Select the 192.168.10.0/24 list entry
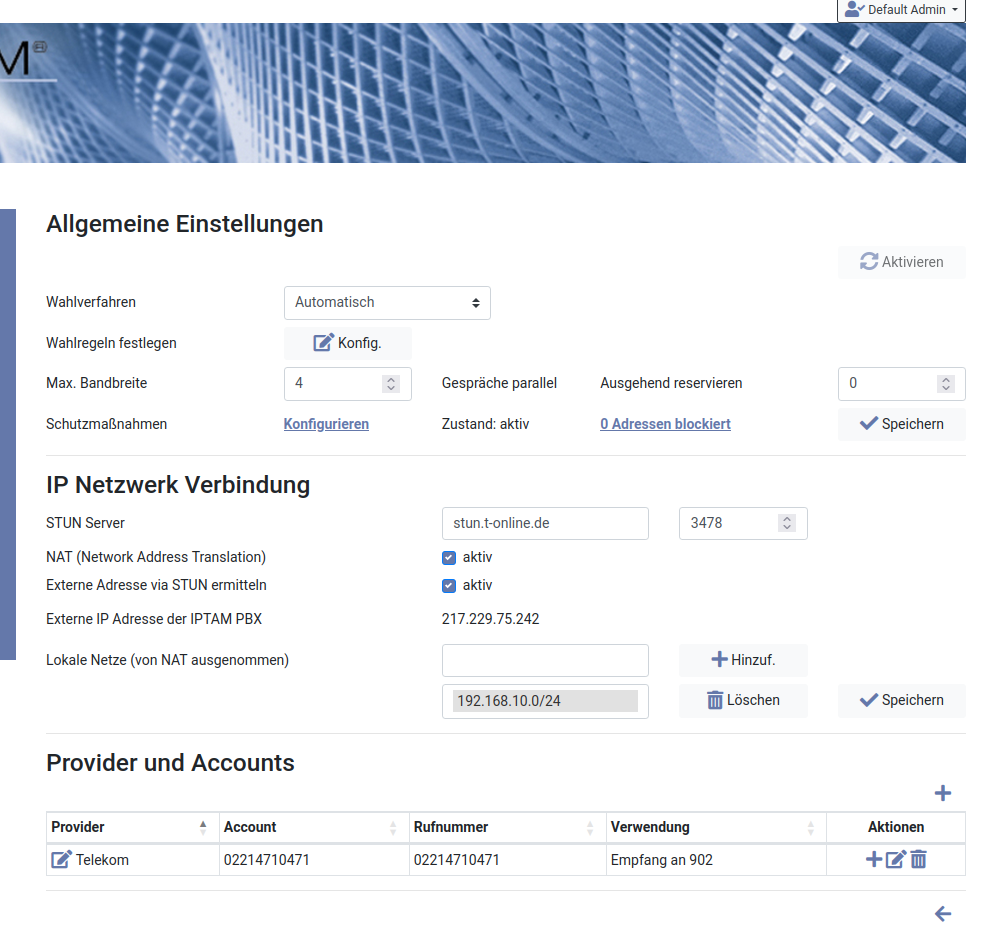982x926 pixels. (545, 701)
